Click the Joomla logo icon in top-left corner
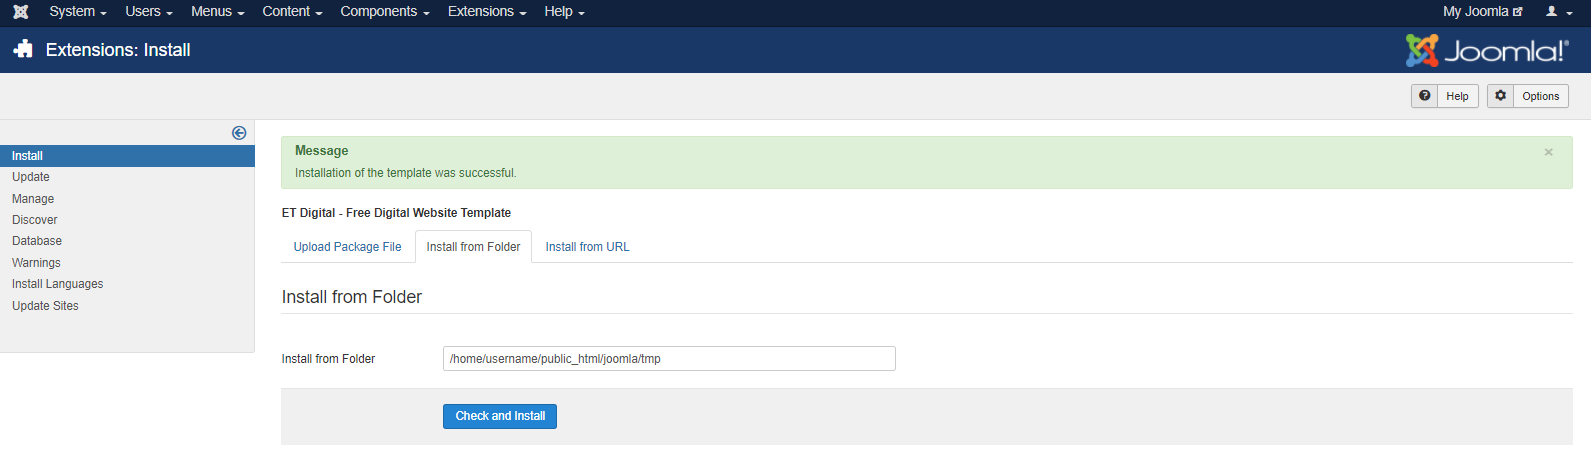The image size is (1591, 454). (x=20, y=12)
